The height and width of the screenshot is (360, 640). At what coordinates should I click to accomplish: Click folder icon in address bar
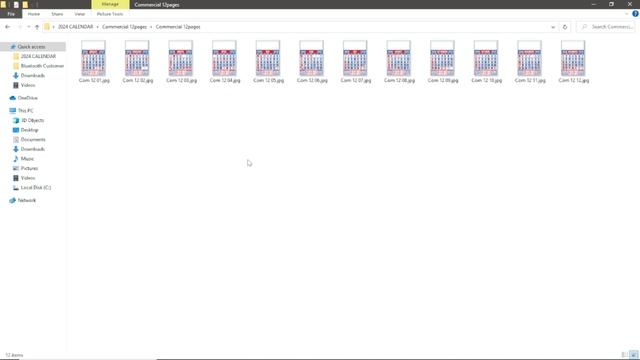click(x=47, y=27)
